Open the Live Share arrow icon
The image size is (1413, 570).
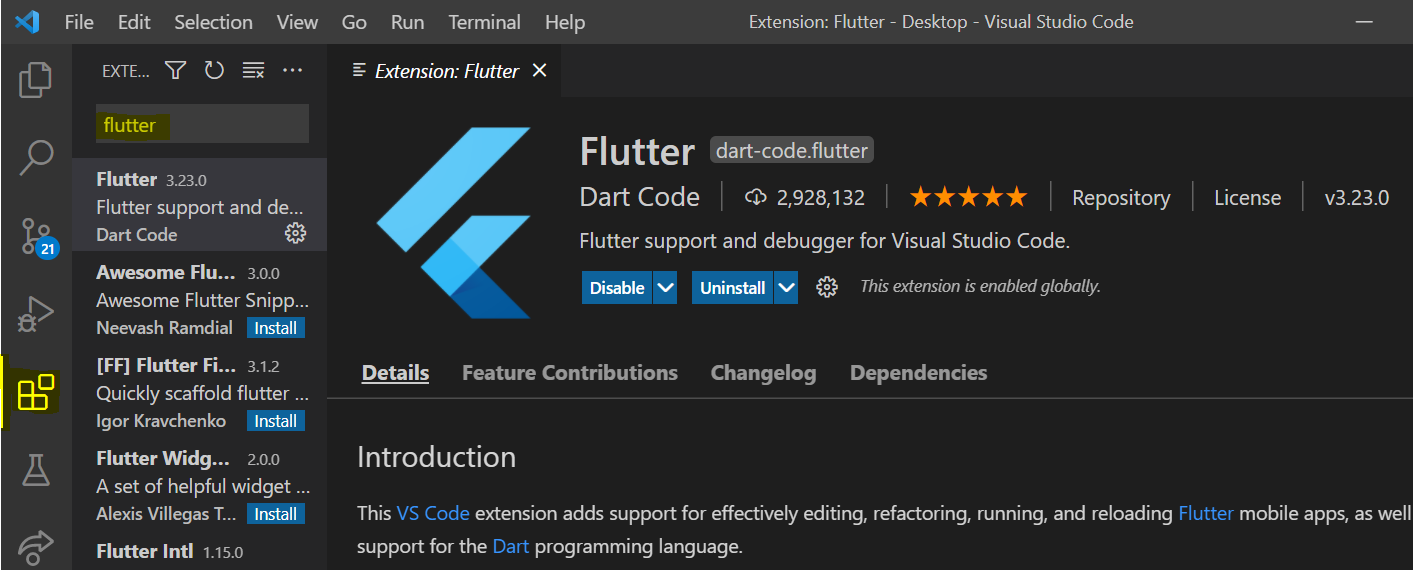[x=36, y=548]
